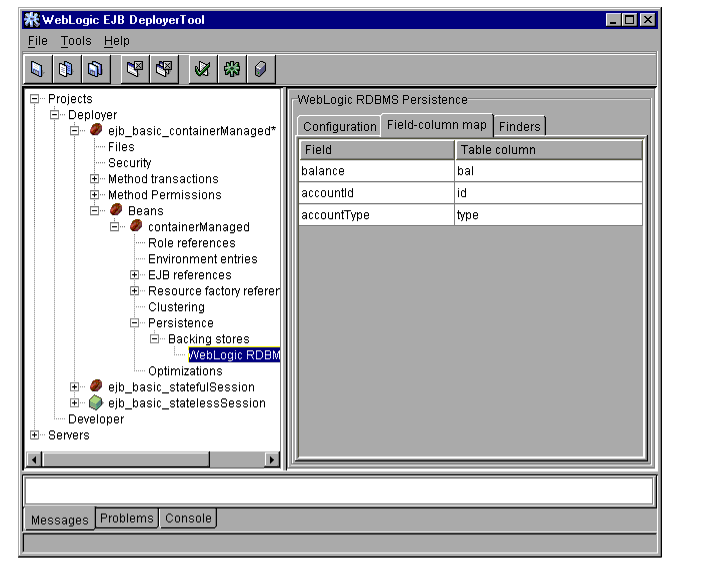Click the Close all projects (stacked folders with X) icon

click(164, 69)
